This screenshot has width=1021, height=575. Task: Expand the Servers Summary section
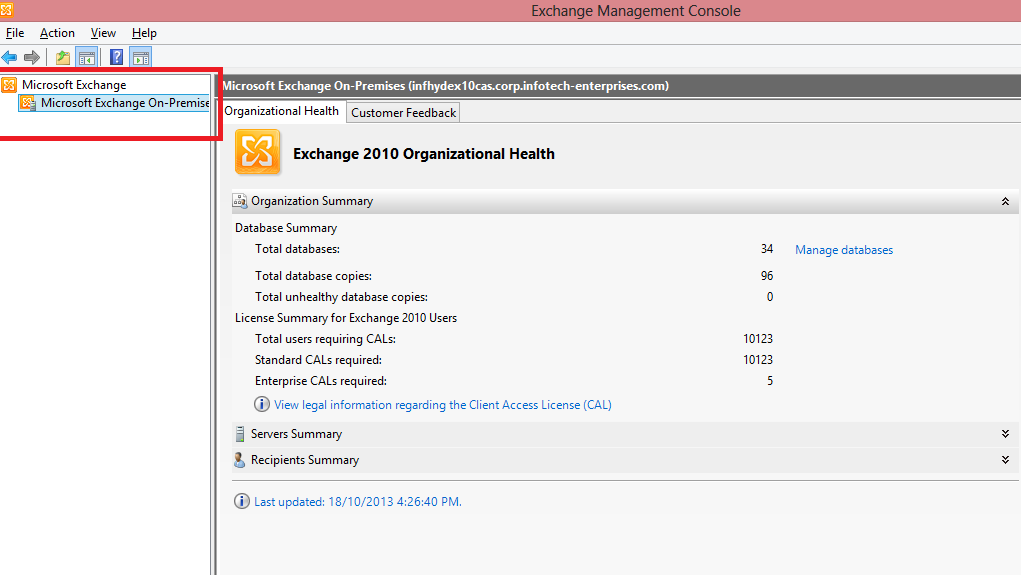click(1005, 434)
